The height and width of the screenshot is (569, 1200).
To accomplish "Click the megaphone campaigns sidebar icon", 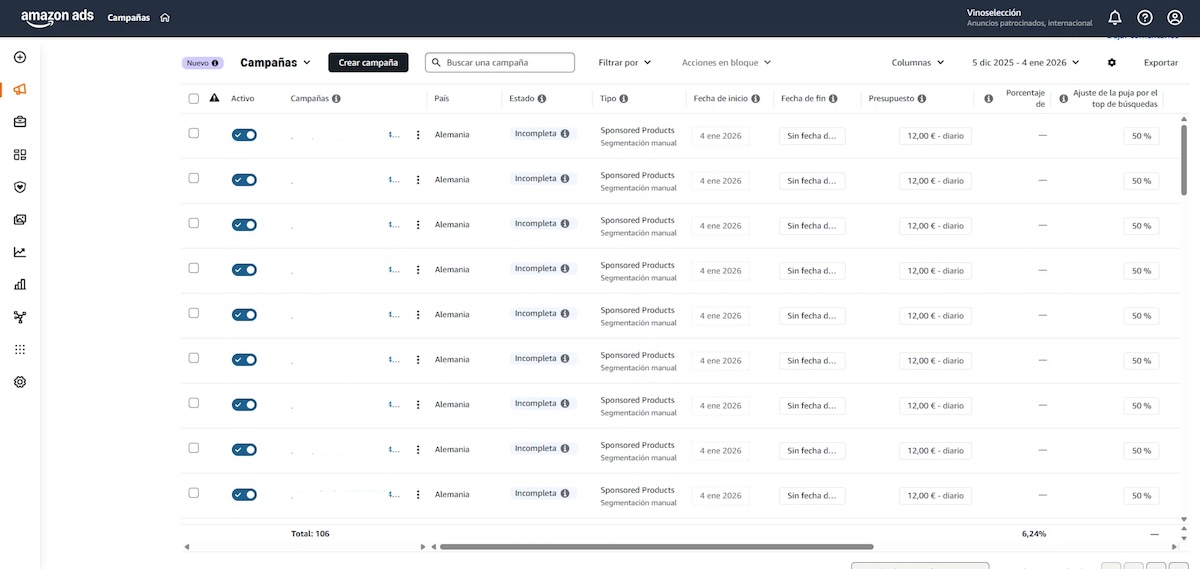I will click(x=20, y=89).
